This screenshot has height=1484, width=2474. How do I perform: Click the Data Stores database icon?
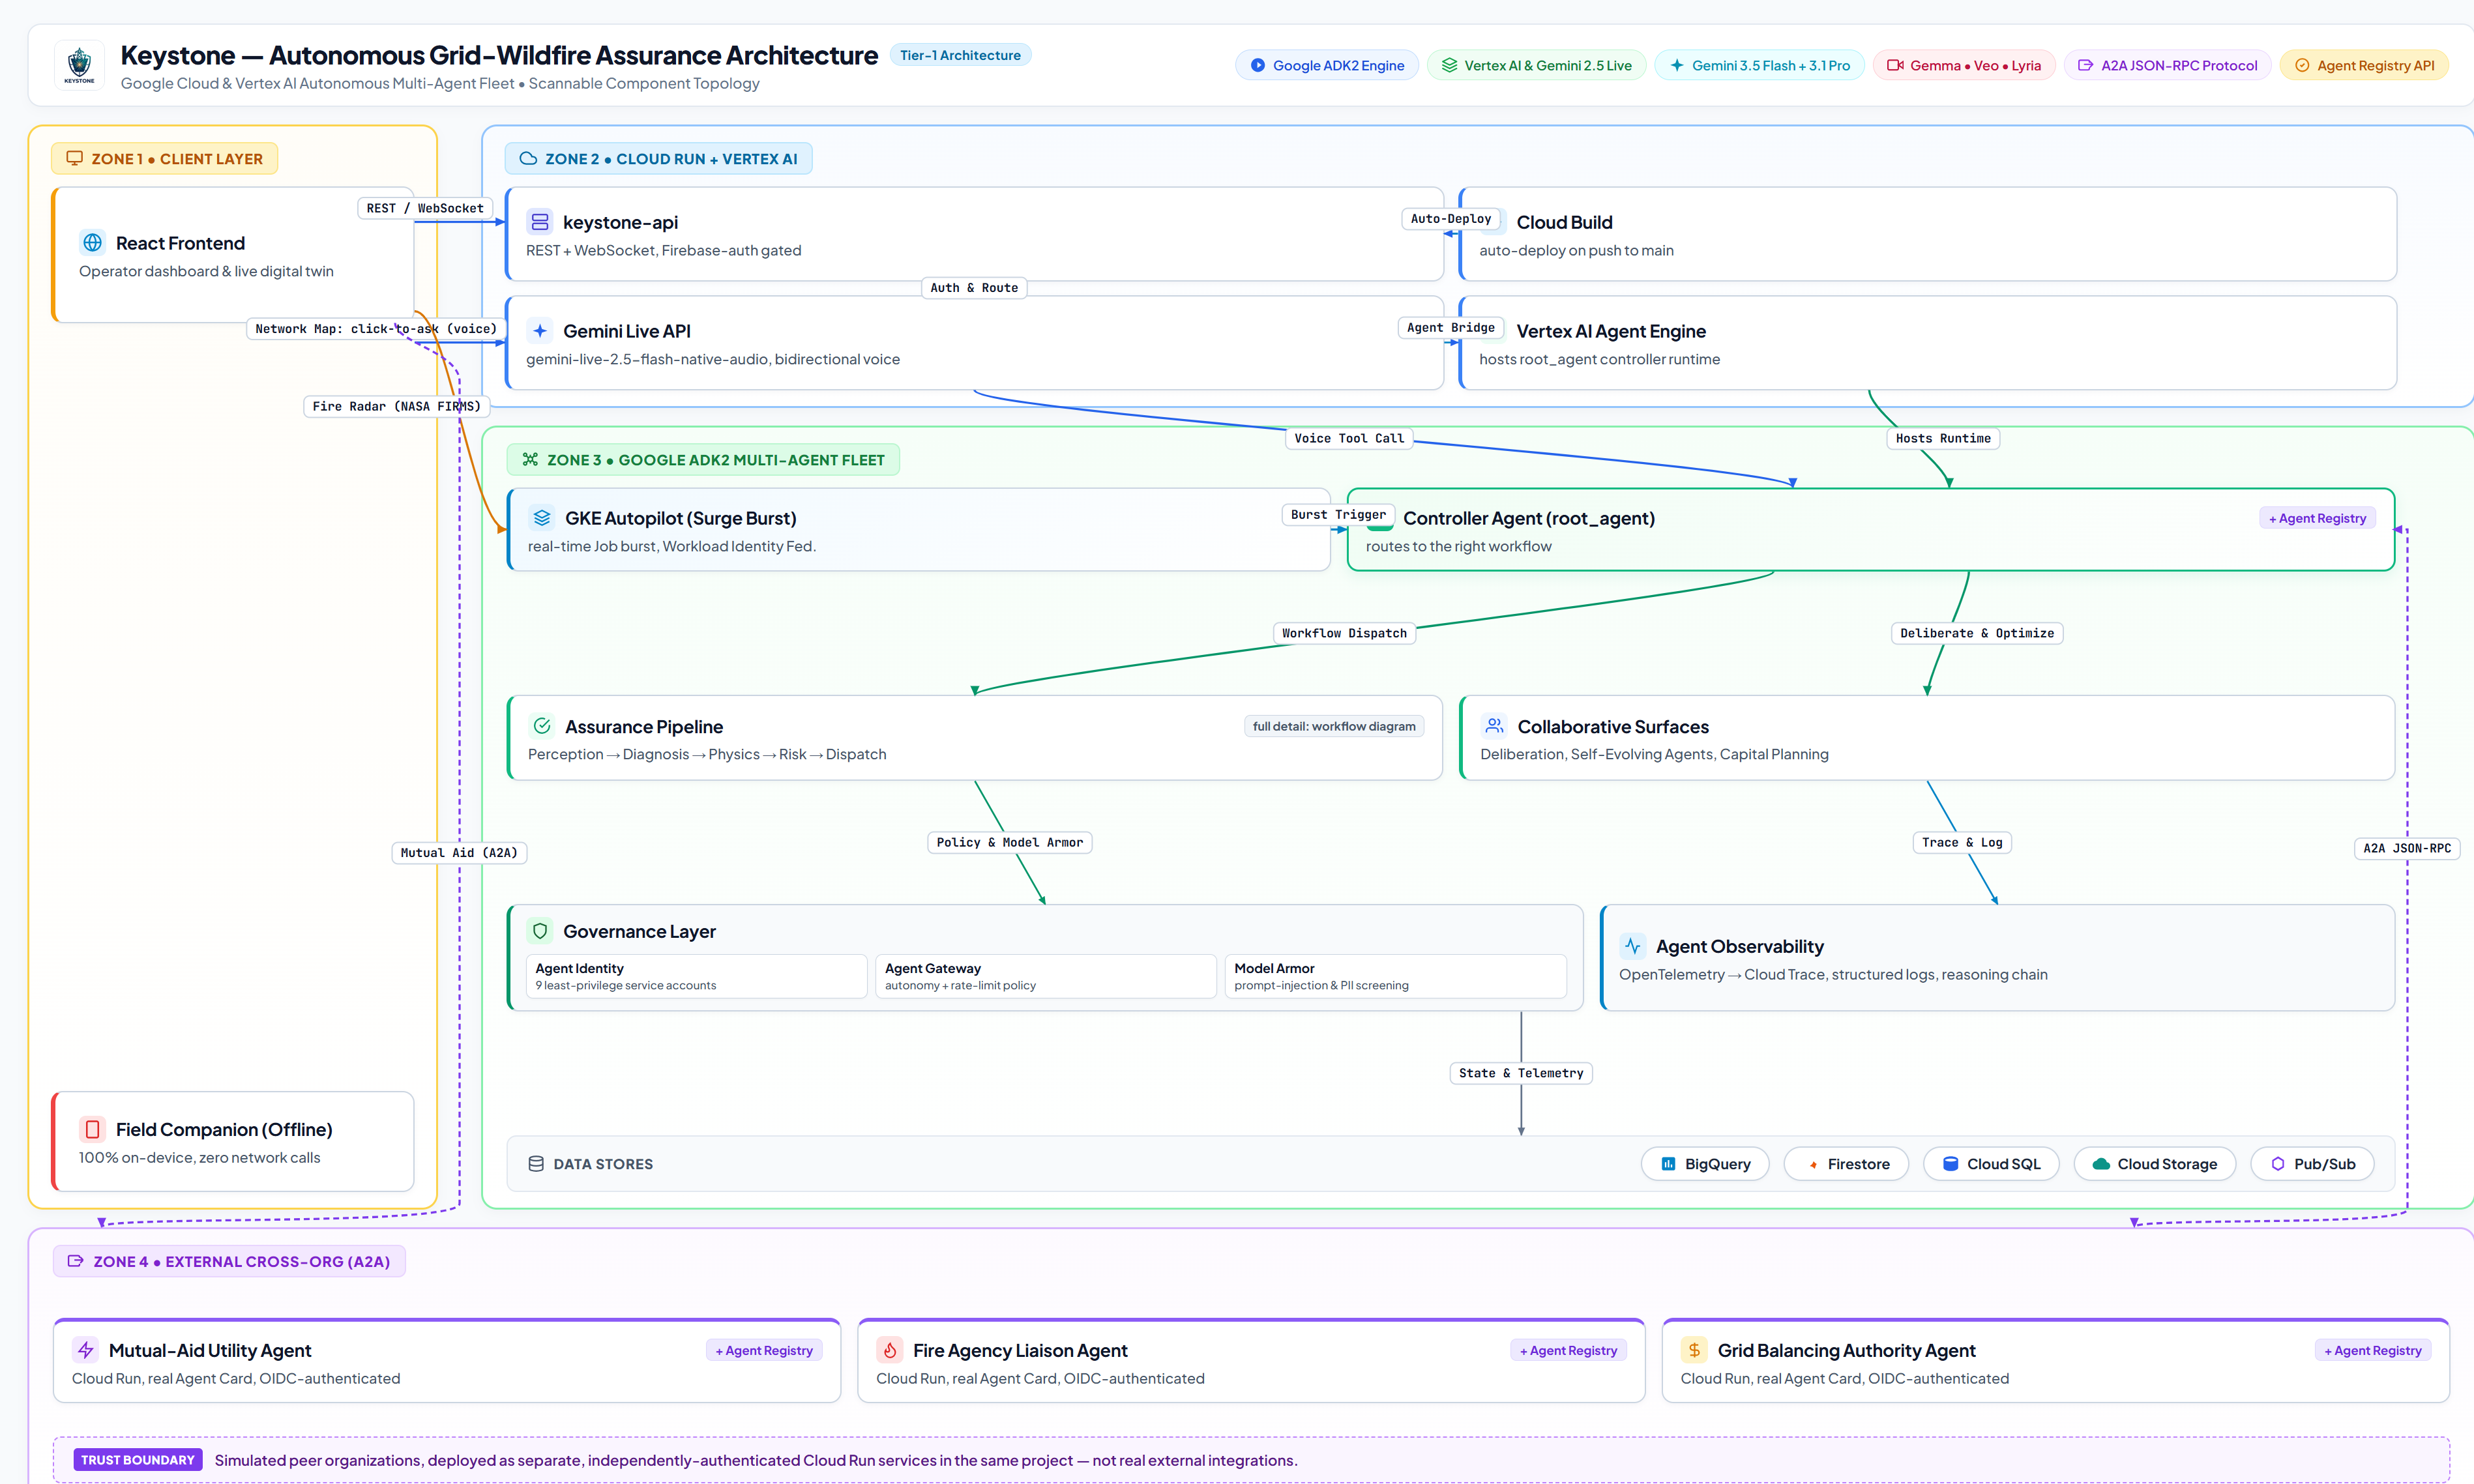(x=536, y=1164)
